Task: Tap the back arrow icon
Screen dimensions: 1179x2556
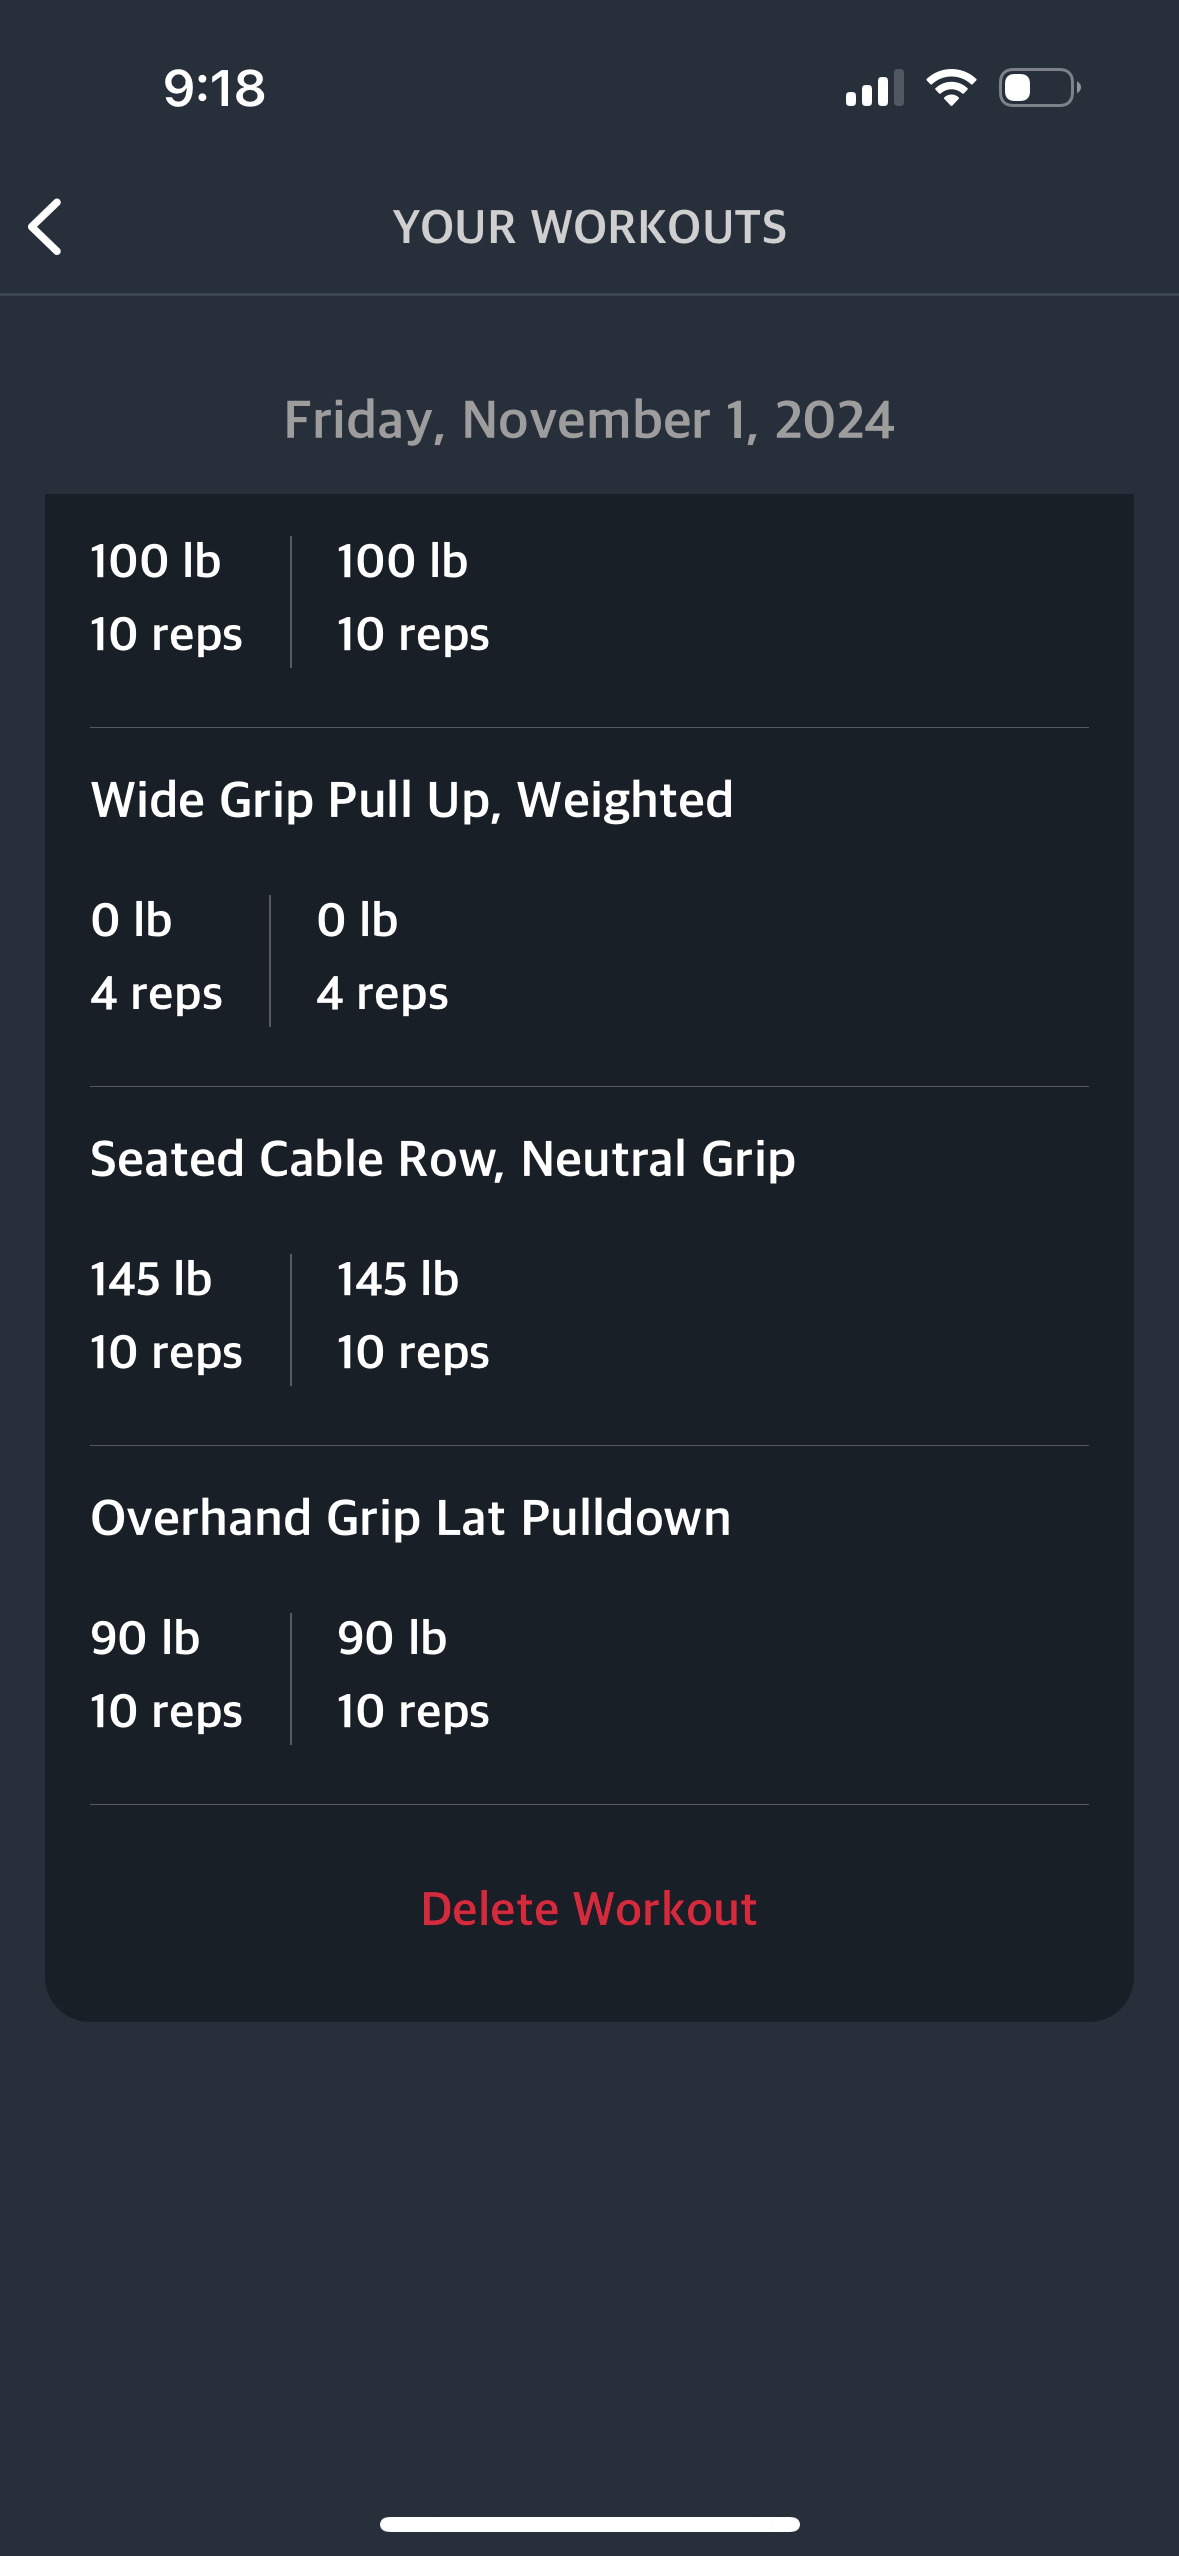Action: [45, 227]
